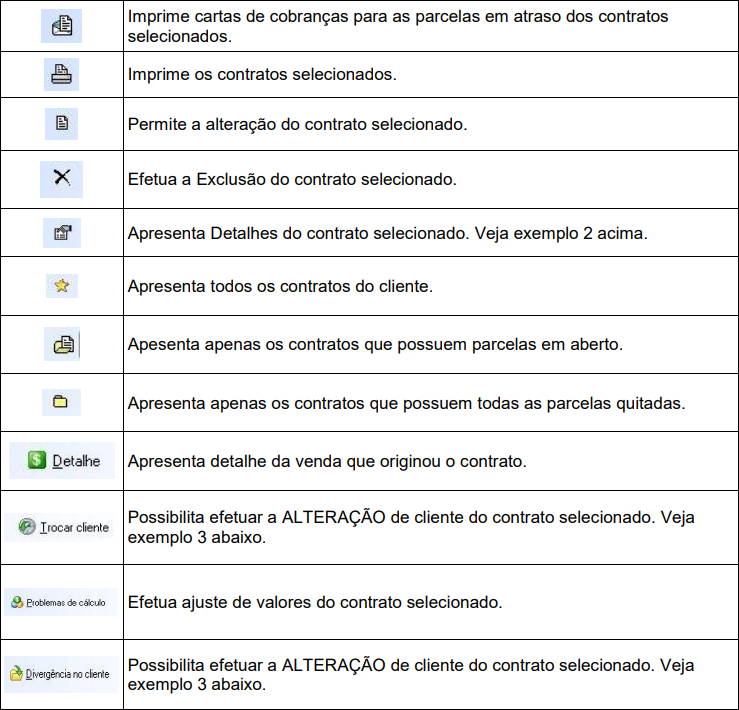Click the open installments folder-document icon
The width and height of the screenshot is (739, 710).
[62, 344]
